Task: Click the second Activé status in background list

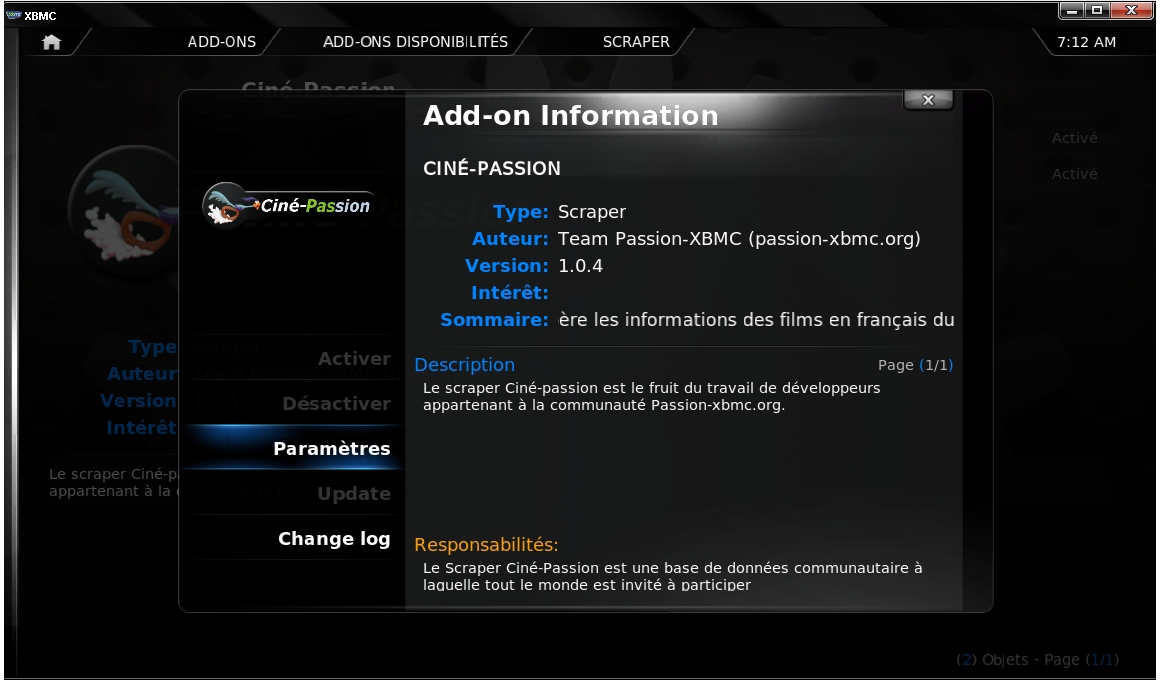Action: (1075, 174)
